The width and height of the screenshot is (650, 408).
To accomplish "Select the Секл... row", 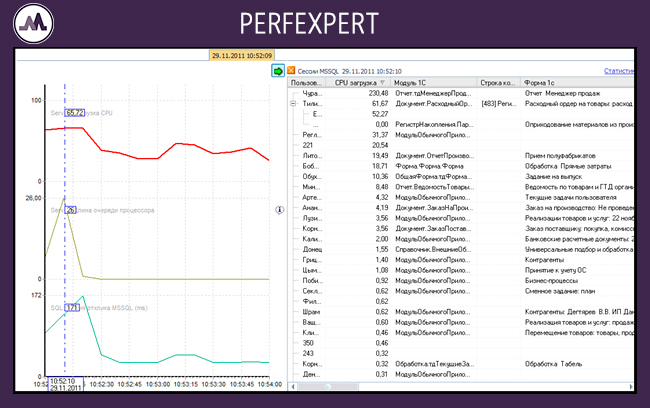I will (461, 291).
